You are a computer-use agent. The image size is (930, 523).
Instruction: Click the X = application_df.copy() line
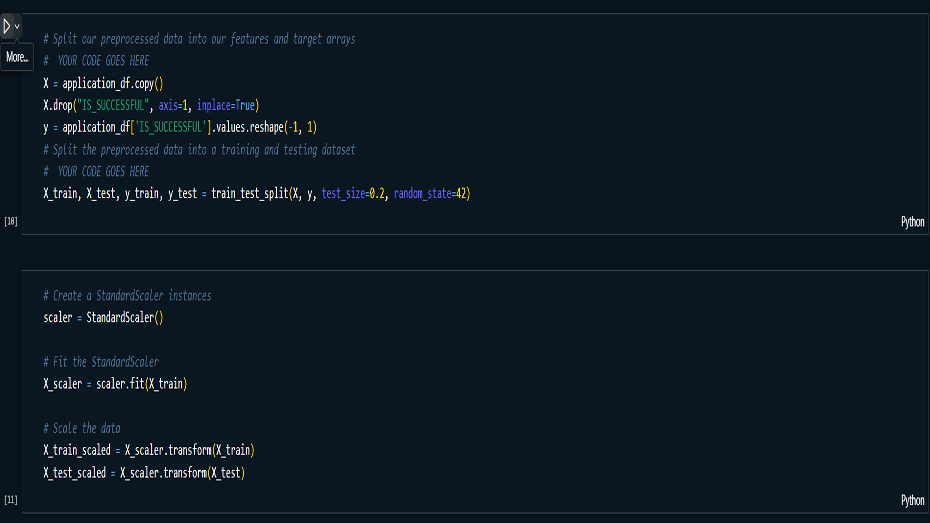click(103, 83)
